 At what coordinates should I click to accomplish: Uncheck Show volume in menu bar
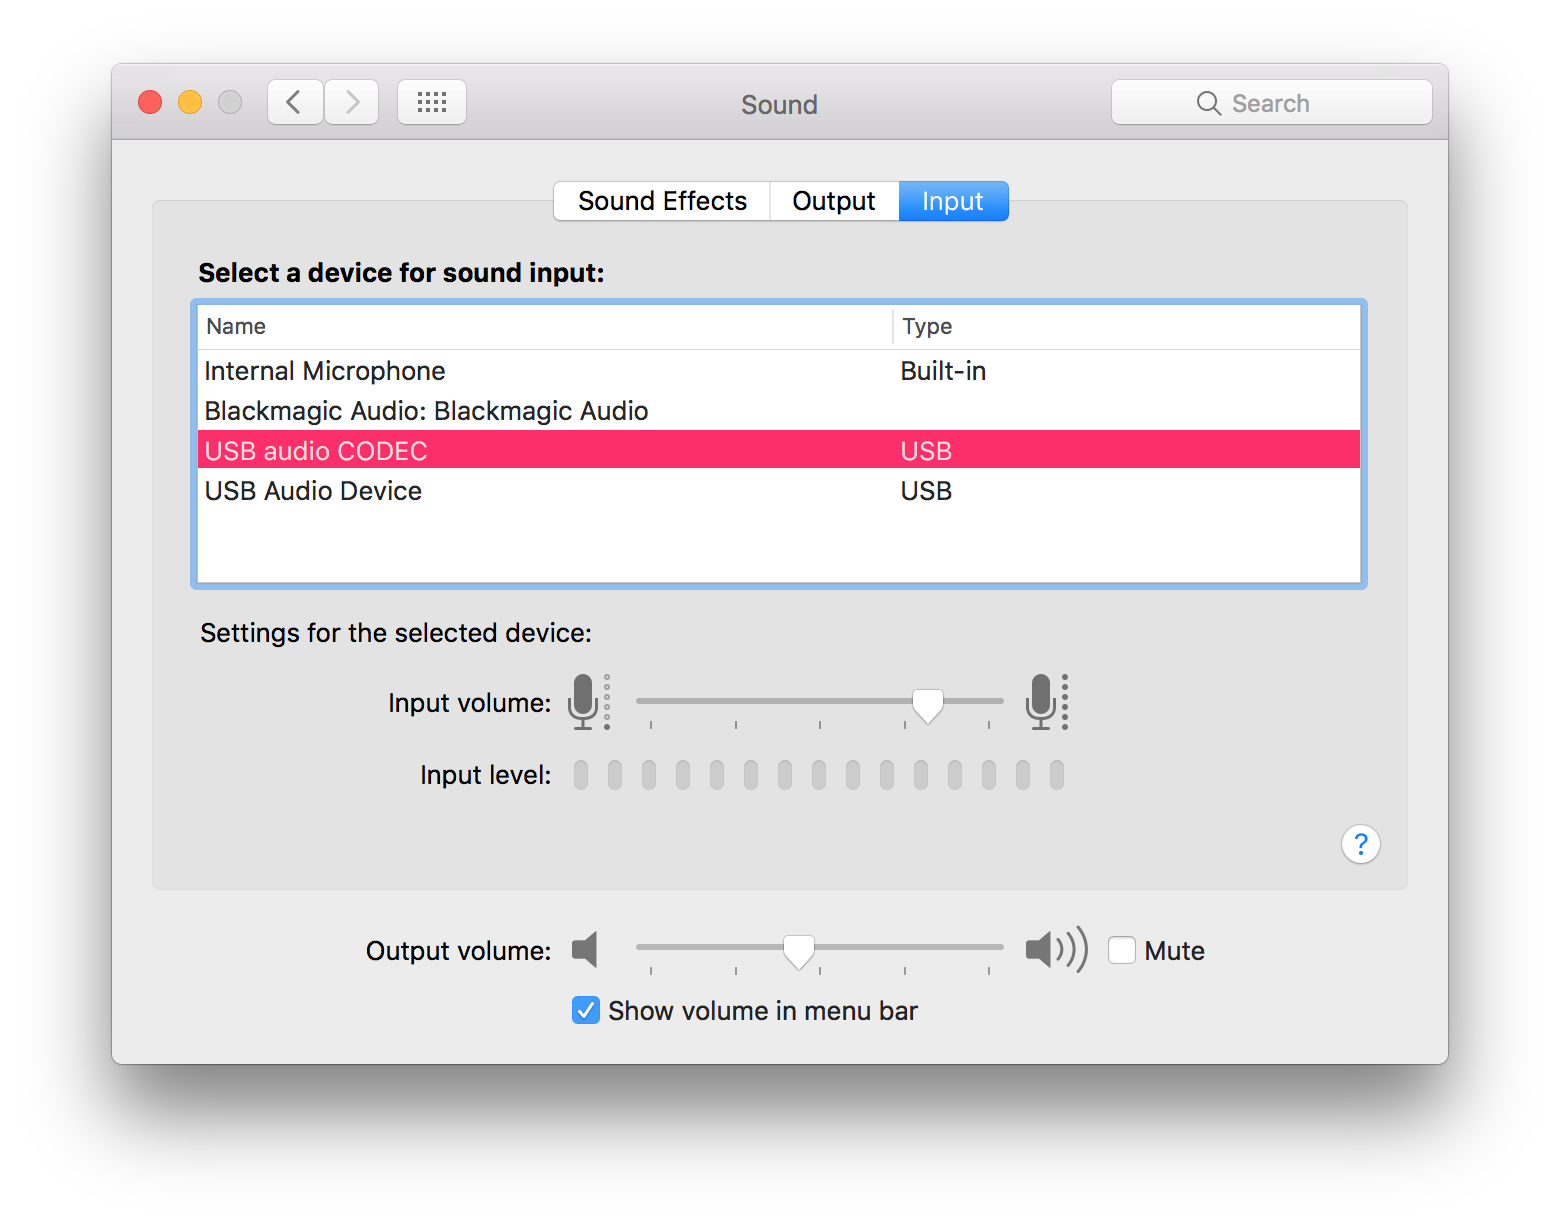(586, 1010)
